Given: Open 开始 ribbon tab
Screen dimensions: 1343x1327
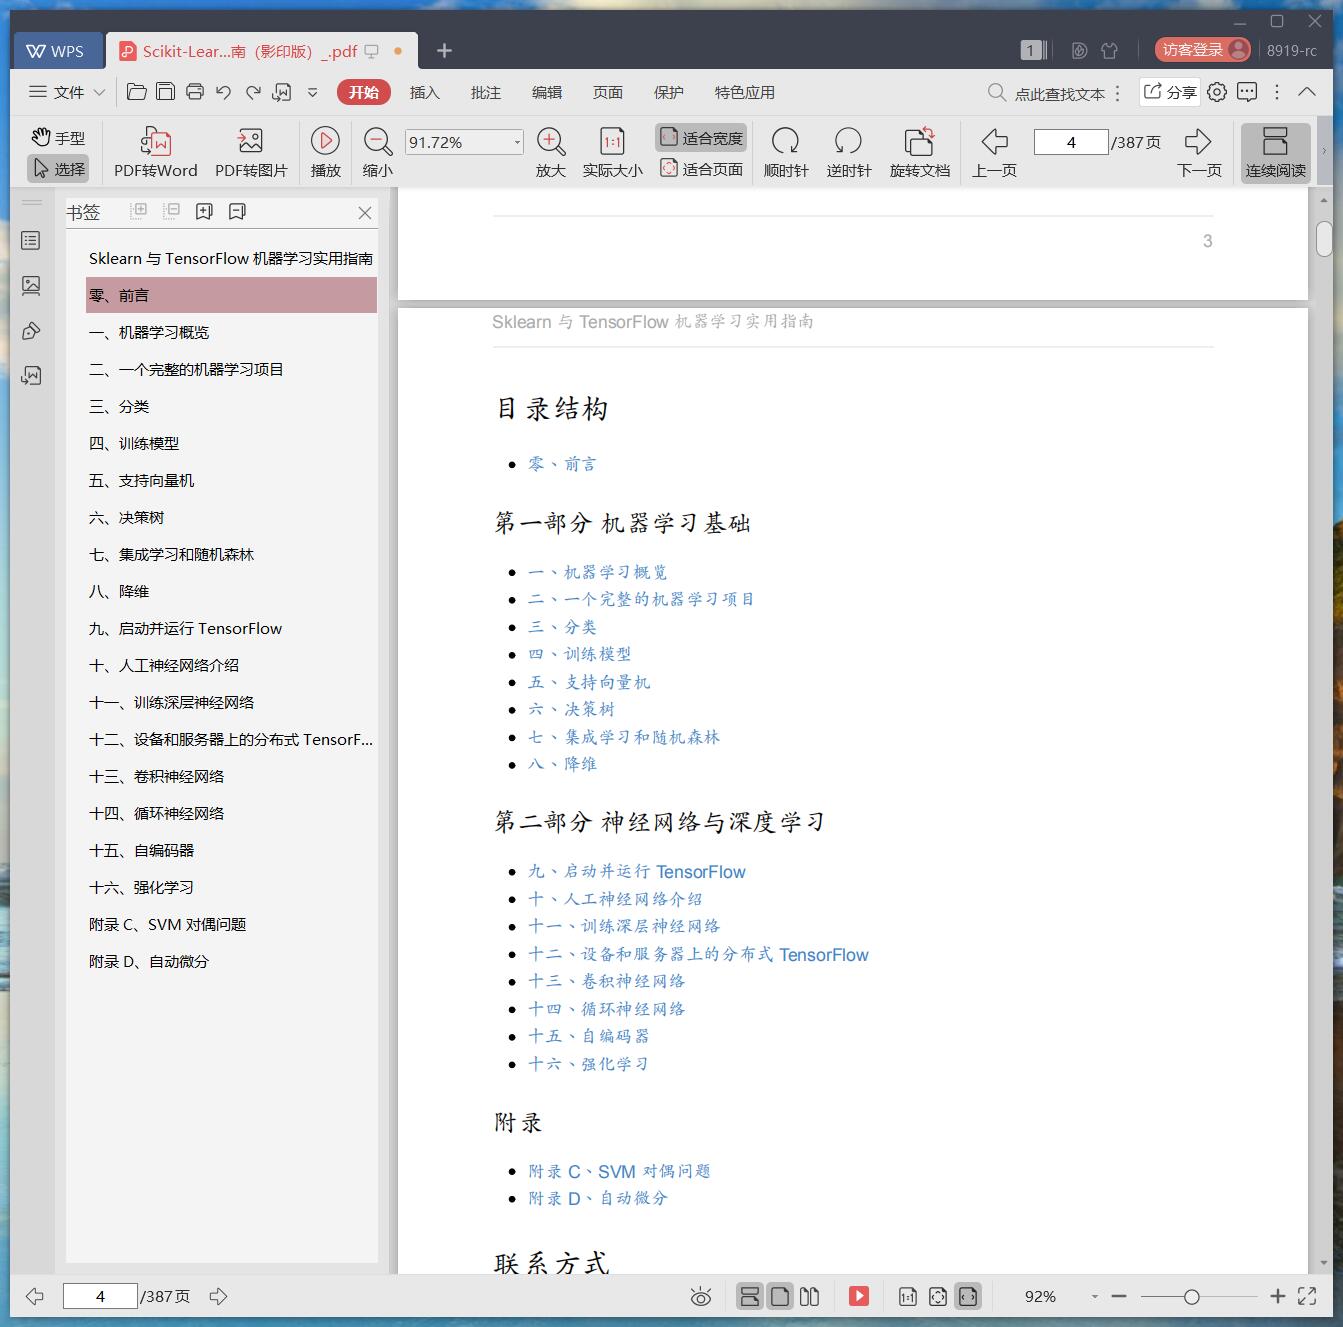Looking at the screenshot, I should click(364, 92).
